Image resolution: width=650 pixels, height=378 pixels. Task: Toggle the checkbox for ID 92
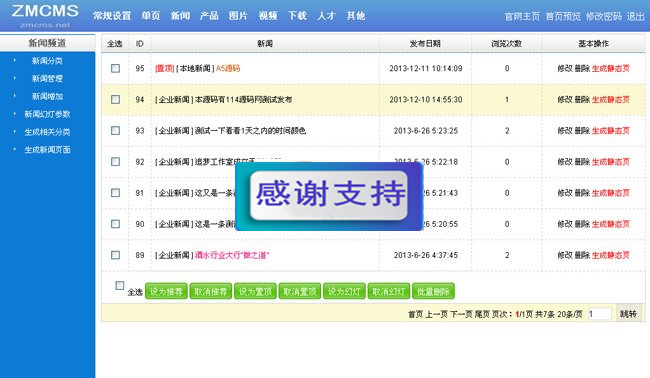pos(116,162)
